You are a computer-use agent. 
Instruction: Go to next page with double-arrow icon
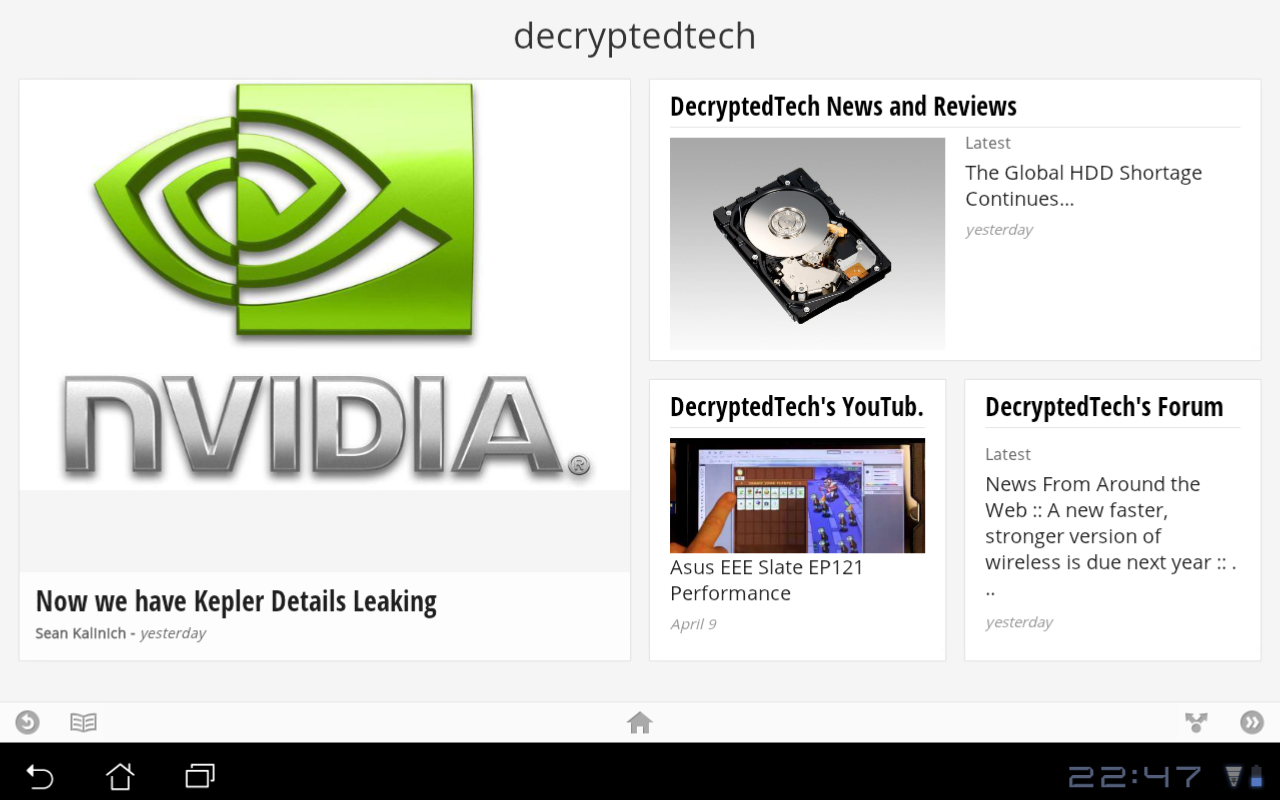tap(1252, 722)
